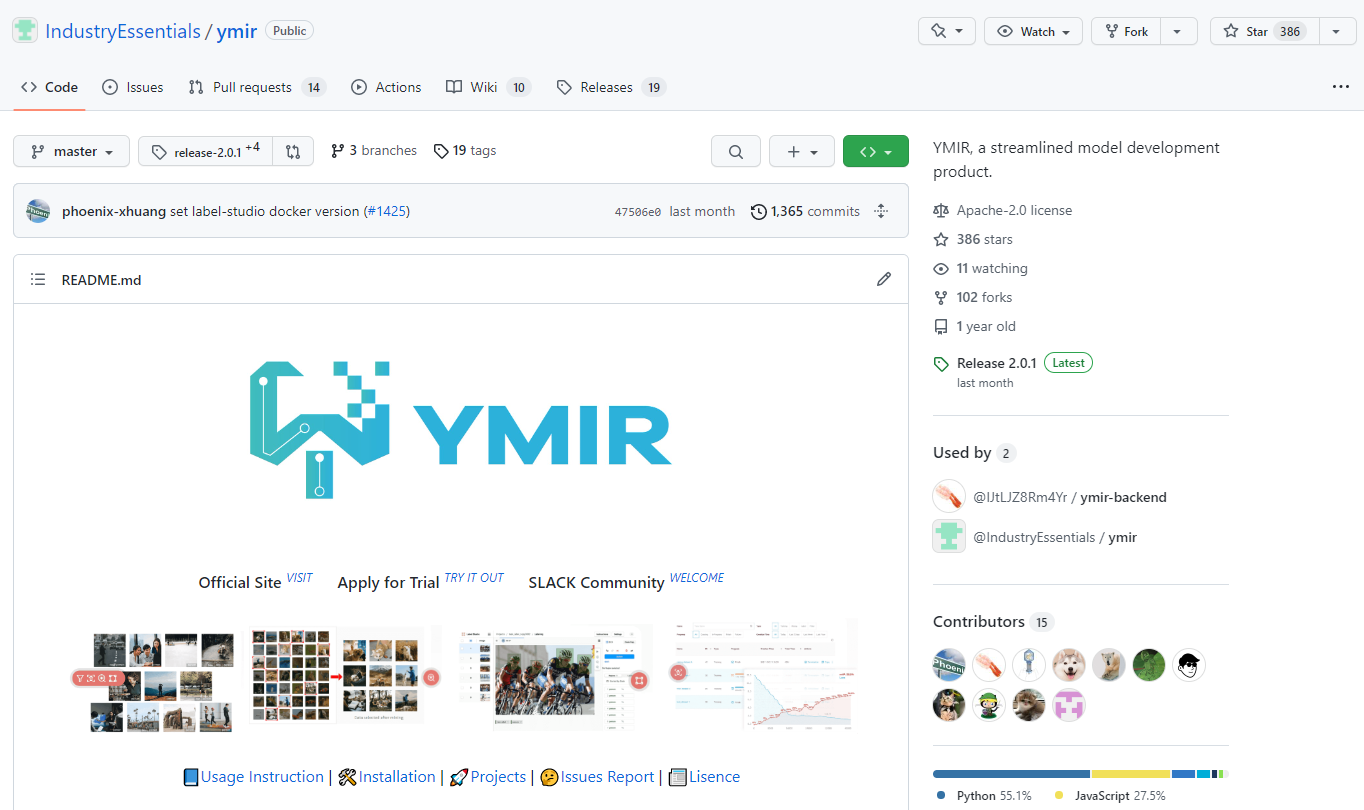This screenshot has height=810, width=1364.
Task: Open the IndustryEssentials owner link
Action: click(123, 31)
